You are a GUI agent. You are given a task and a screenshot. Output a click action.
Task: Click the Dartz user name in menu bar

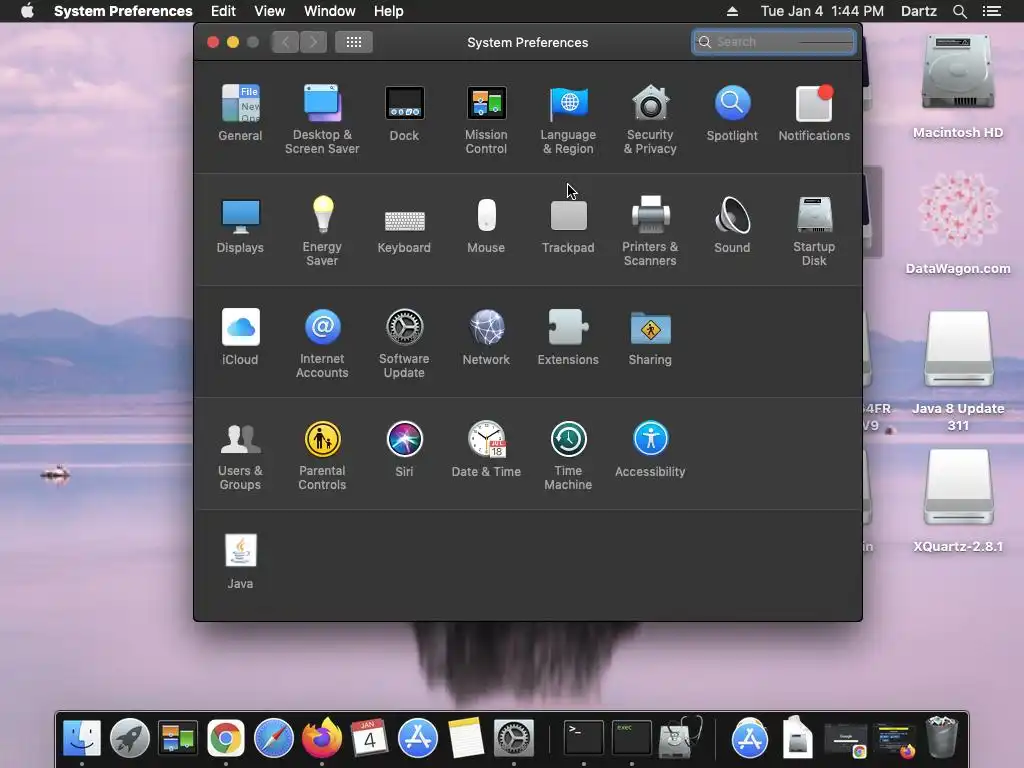pos(919,11)
